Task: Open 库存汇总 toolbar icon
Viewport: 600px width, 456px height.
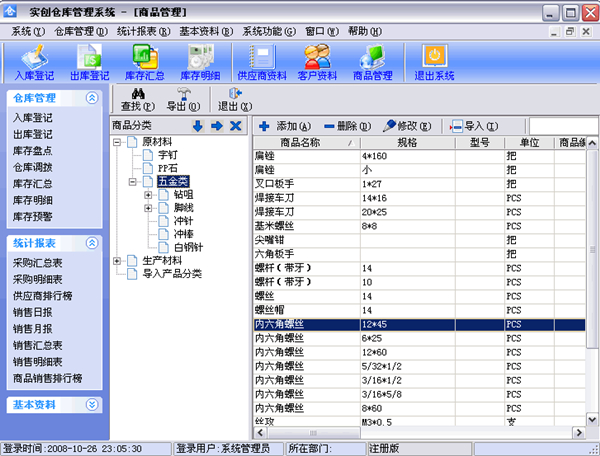Action: (x=145, y=60)
